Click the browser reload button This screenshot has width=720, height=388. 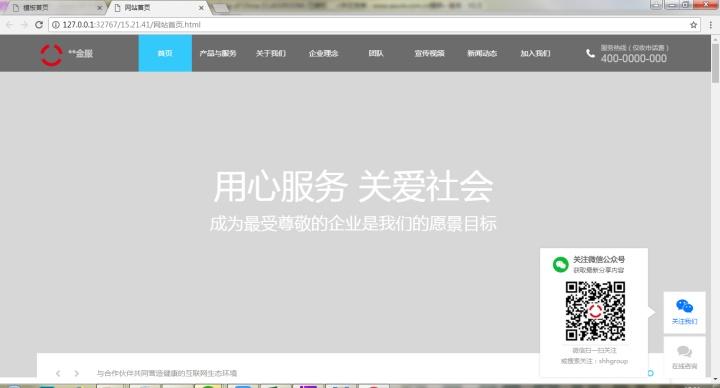click(39, 25)
